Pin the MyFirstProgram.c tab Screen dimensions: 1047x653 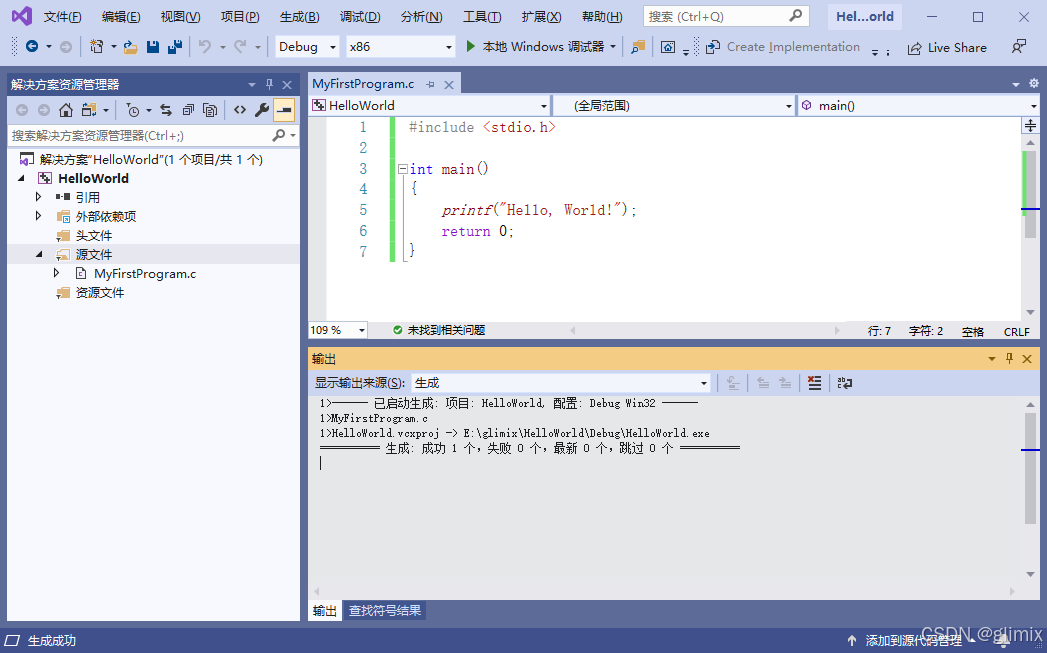[x=431, y=85]
